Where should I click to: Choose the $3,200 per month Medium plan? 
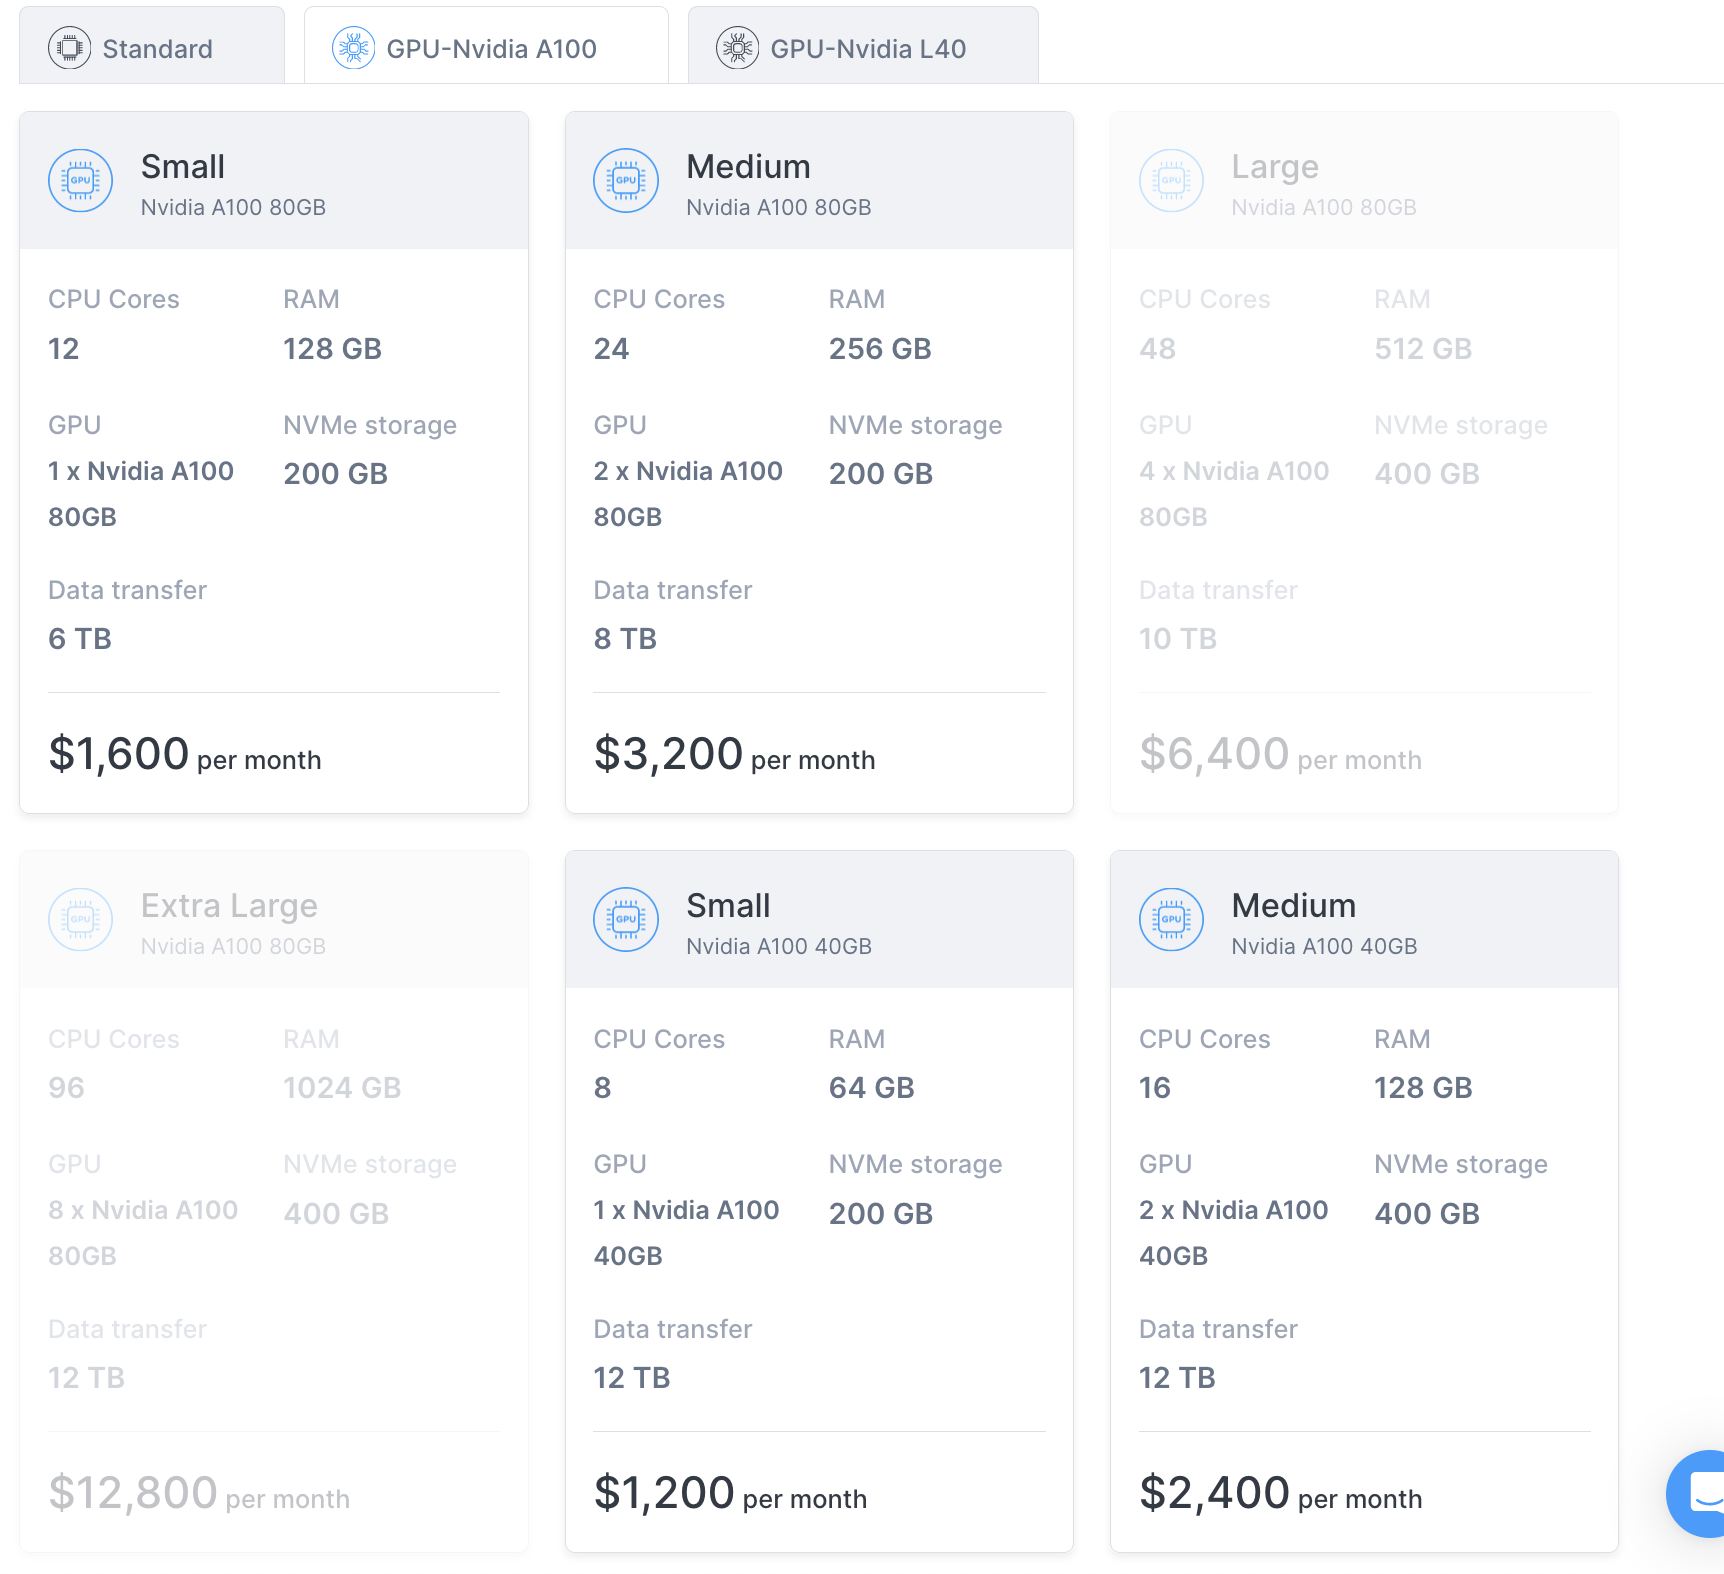(819, 460)
